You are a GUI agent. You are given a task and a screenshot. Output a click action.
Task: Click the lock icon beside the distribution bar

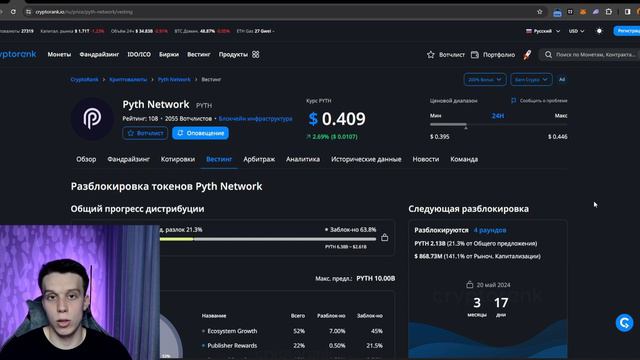384,238
